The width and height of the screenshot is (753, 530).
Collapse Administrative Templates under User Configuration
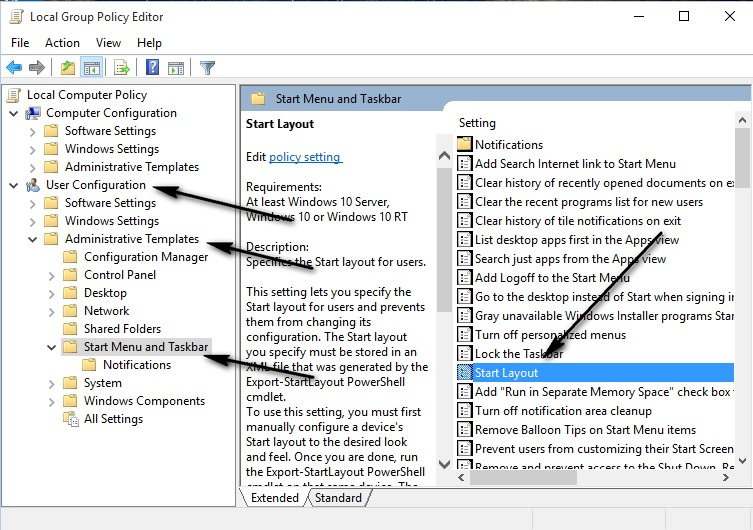33,239
